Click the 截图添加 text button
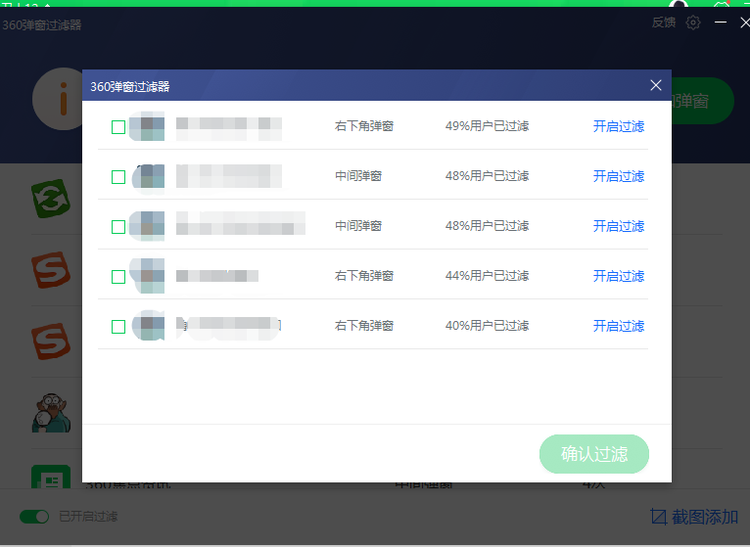This screenshot has width=750, height=547. pos(705,517)
